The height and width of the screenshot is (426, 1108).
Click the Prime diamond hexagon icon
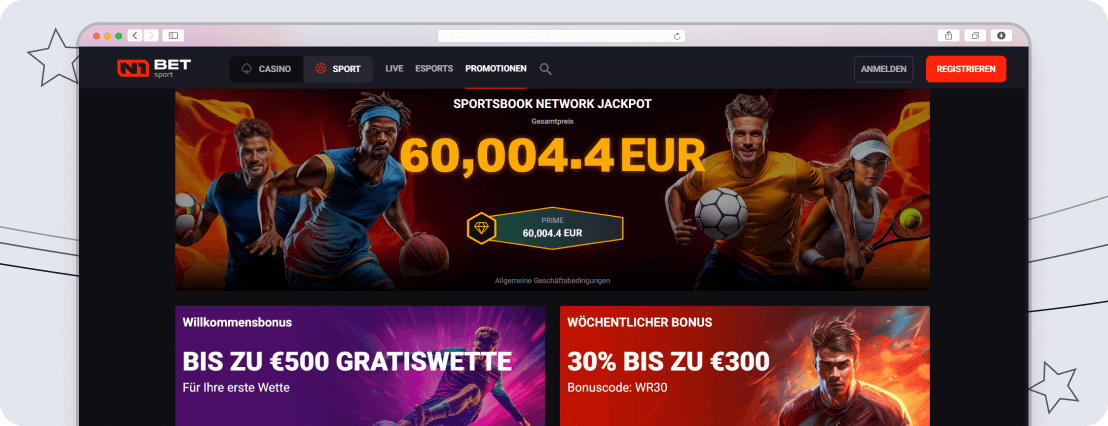pyautogui.click(x=481, y=227)
